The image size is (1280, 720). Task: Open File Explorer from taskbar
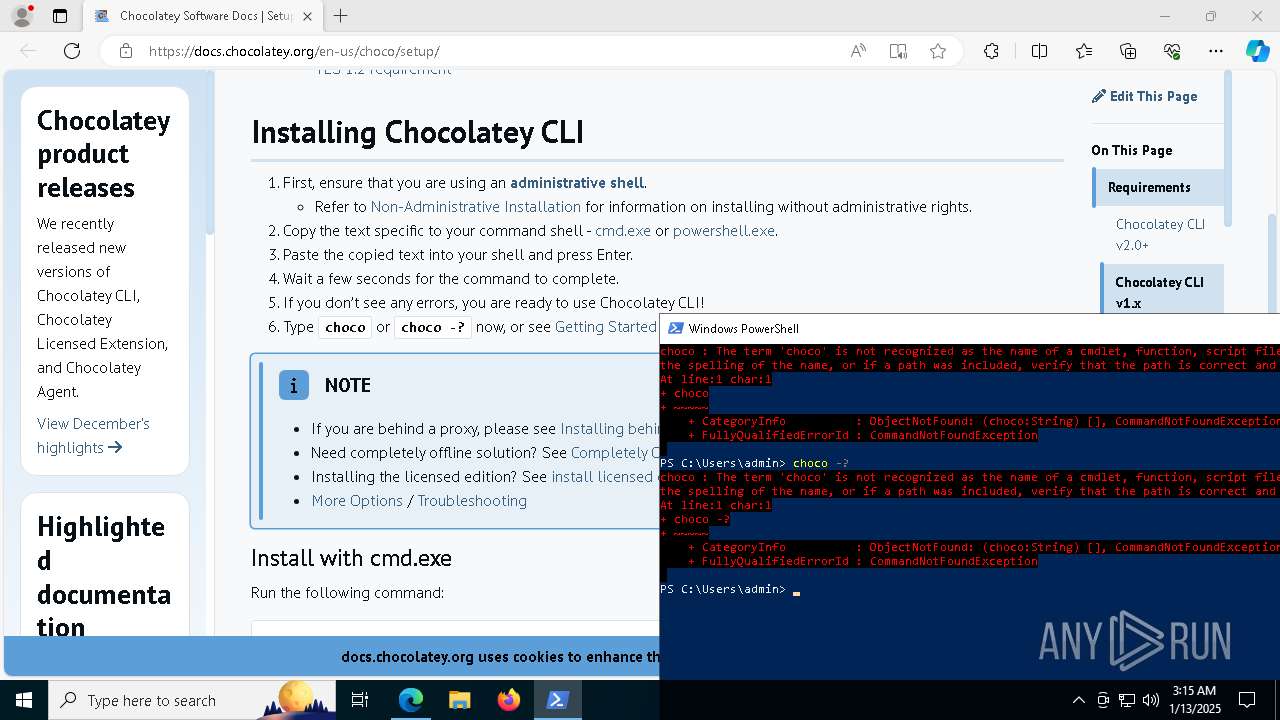coord(459,700)
